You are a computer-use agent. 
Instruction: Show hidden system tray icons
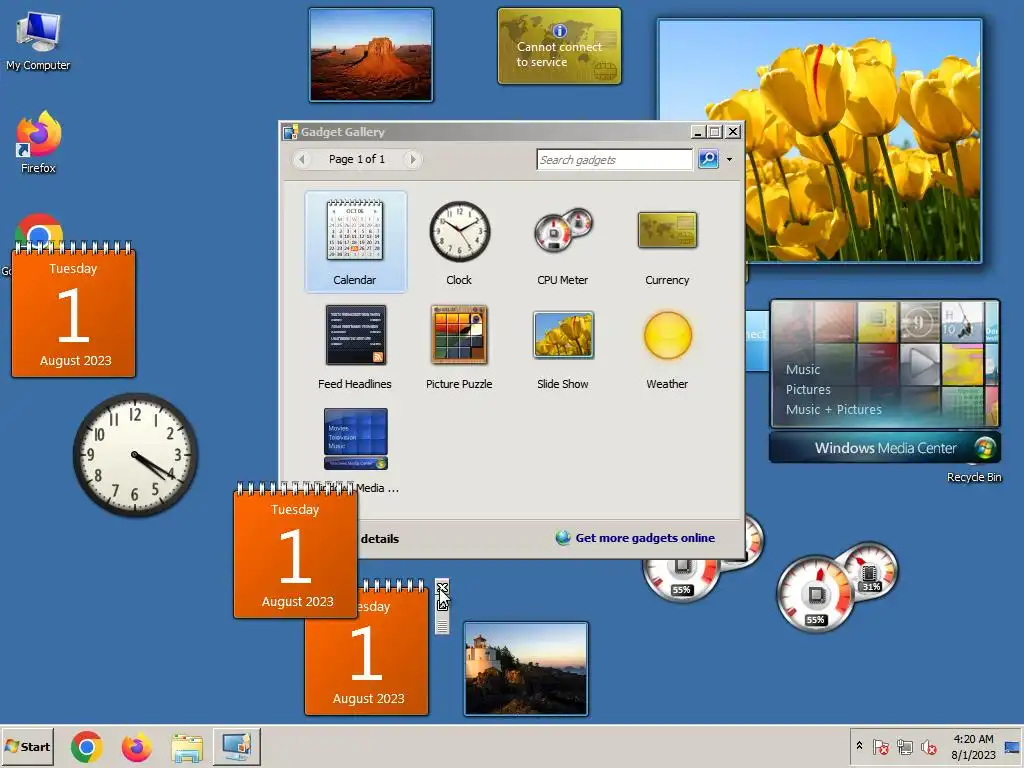[859, 746]
